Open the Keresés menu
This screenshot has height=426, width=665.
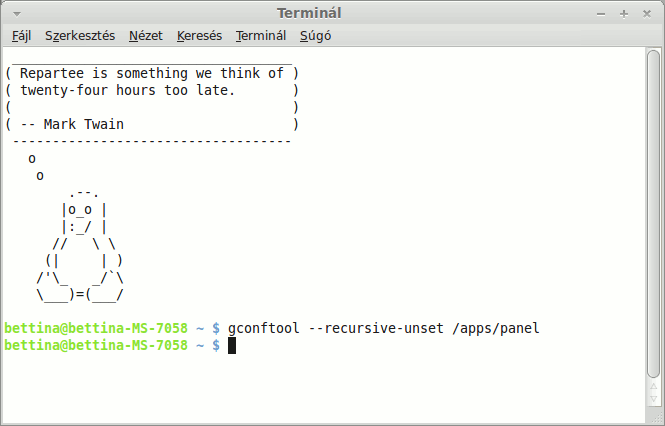coord(199,36)
